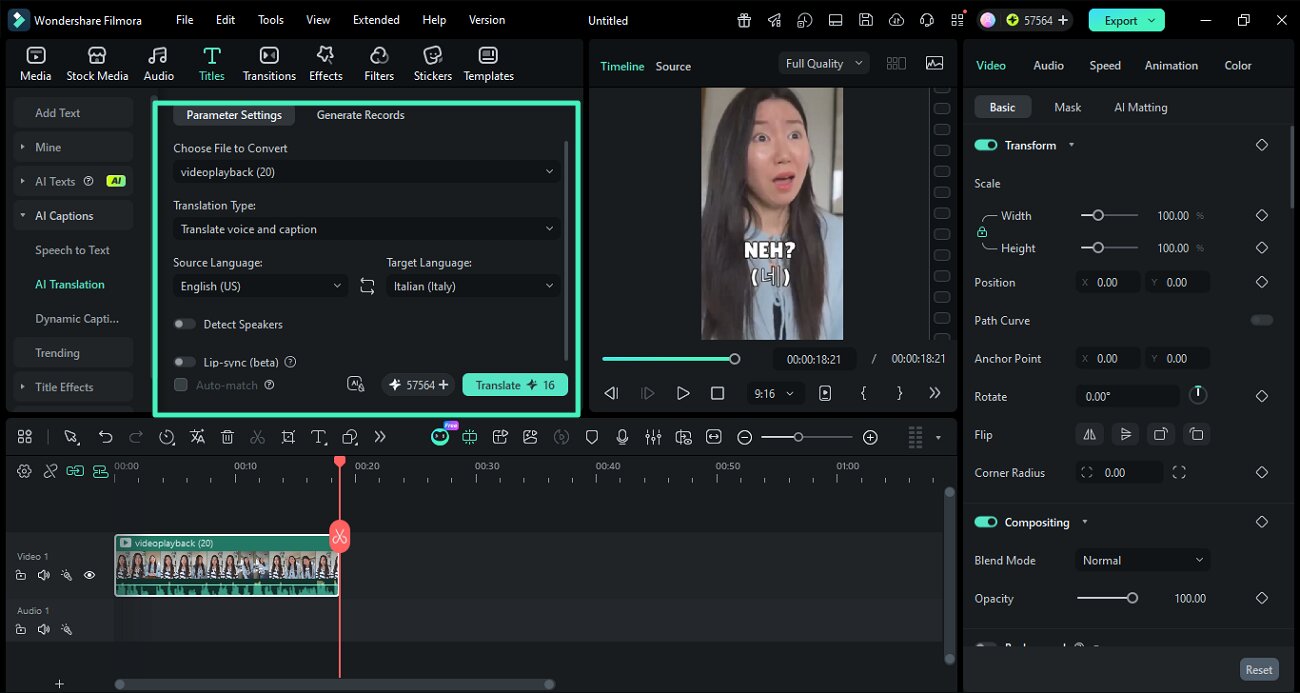Click the snapshot icon in preview controls
Screen dimensions: 1300x693
click(825, 393)
